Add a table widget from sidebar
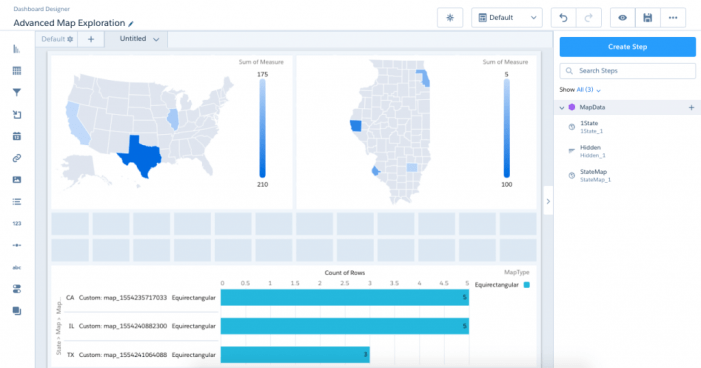This screenshot has height=368, width=701. click(x=17, y=71)
